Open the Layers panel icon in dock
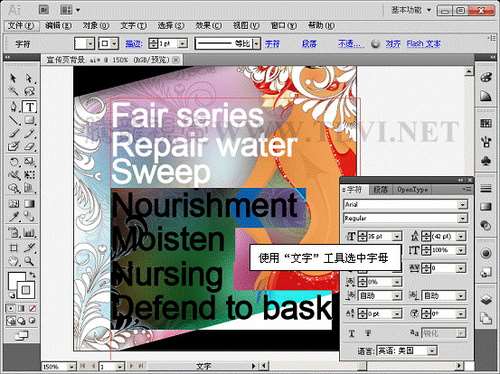Viewport: 500px width, 374px height. point(486,300)
